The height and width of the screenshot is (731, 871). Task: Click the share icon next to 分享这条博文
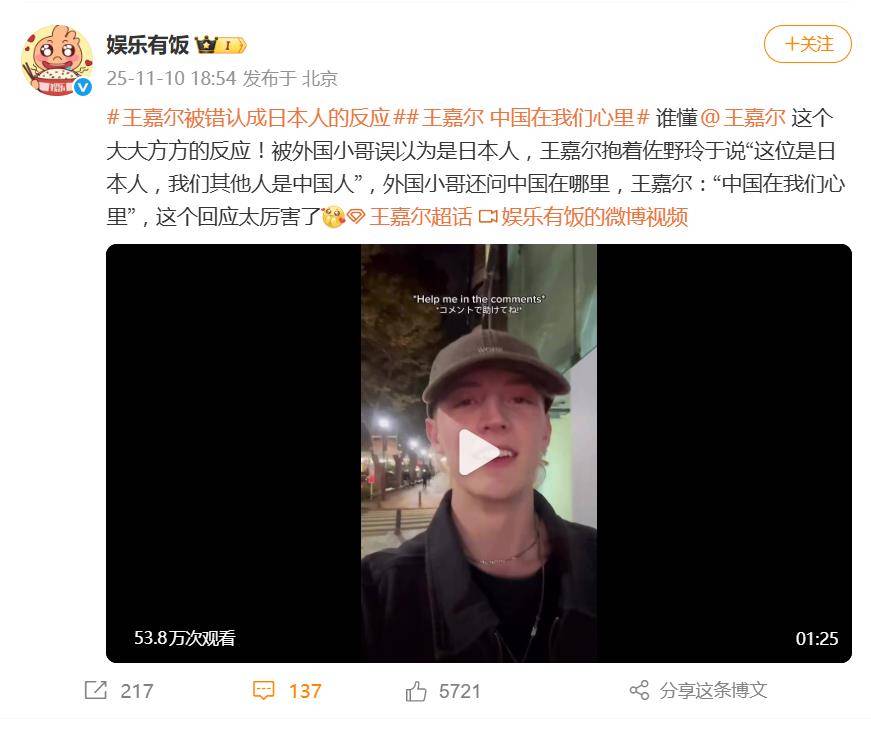639,690
